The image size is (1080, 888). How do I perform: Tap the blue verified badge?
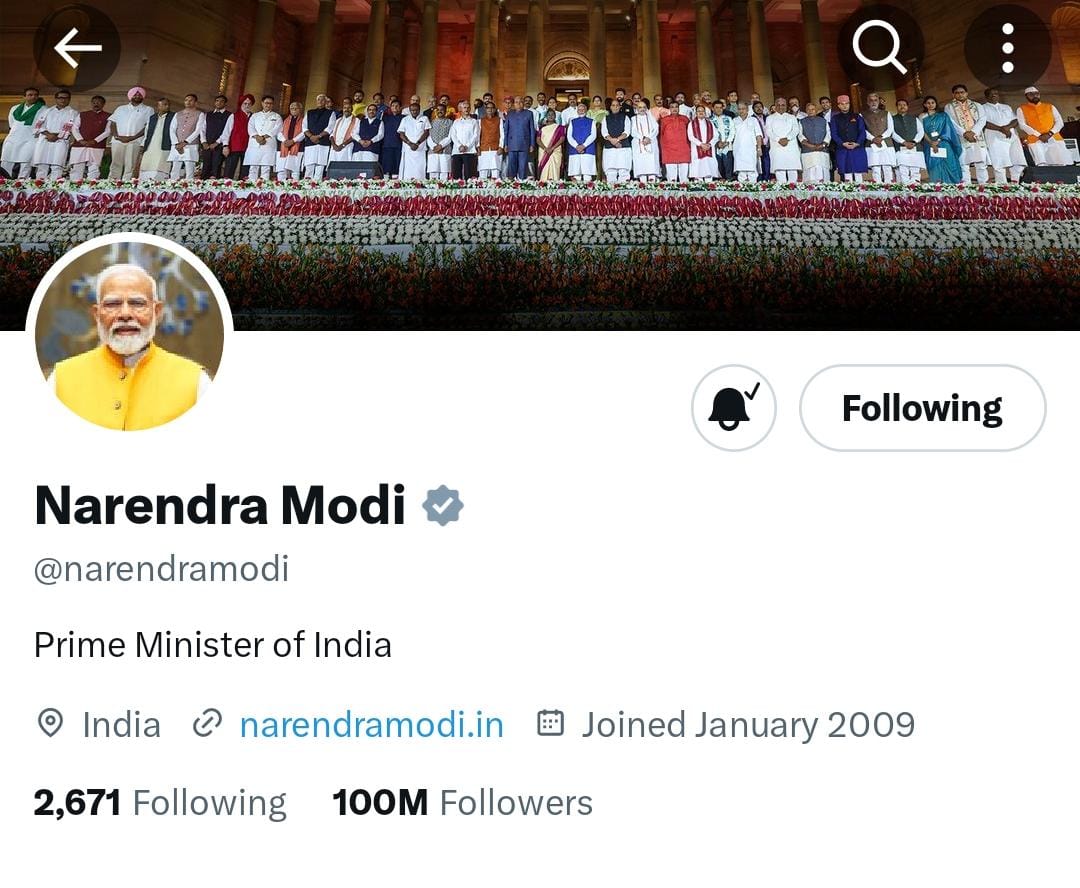pyautogui.click(x=443, y=506)
